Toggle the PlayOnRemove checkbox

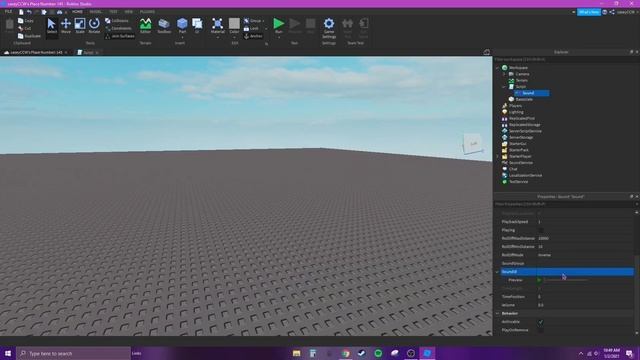tap(540, 330)
